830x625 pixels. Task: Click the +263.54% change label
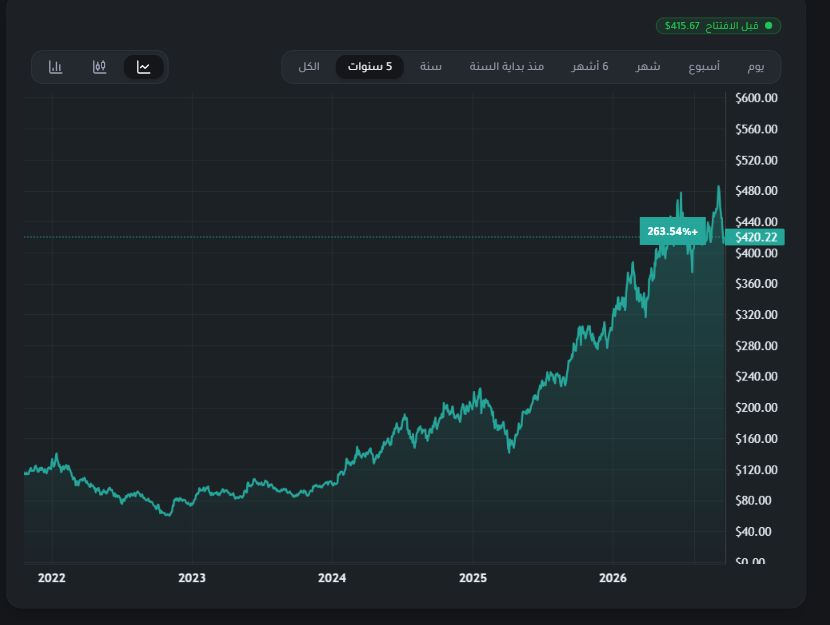pyautogui.click(x=672, y=231)
